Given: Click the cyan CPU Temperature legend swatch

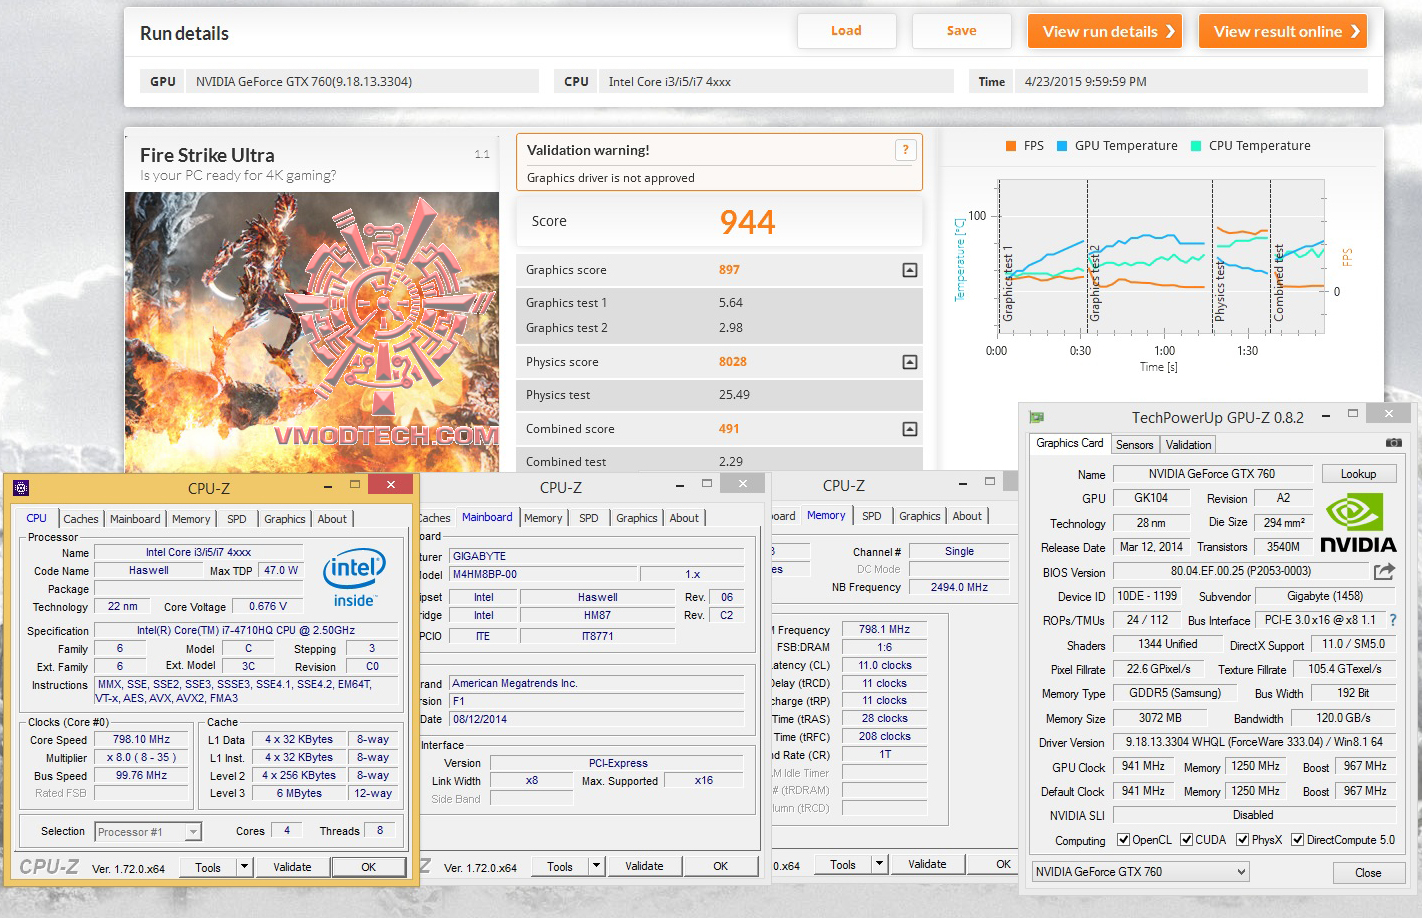Looking at the screenshot, I should click(1196, 146).
